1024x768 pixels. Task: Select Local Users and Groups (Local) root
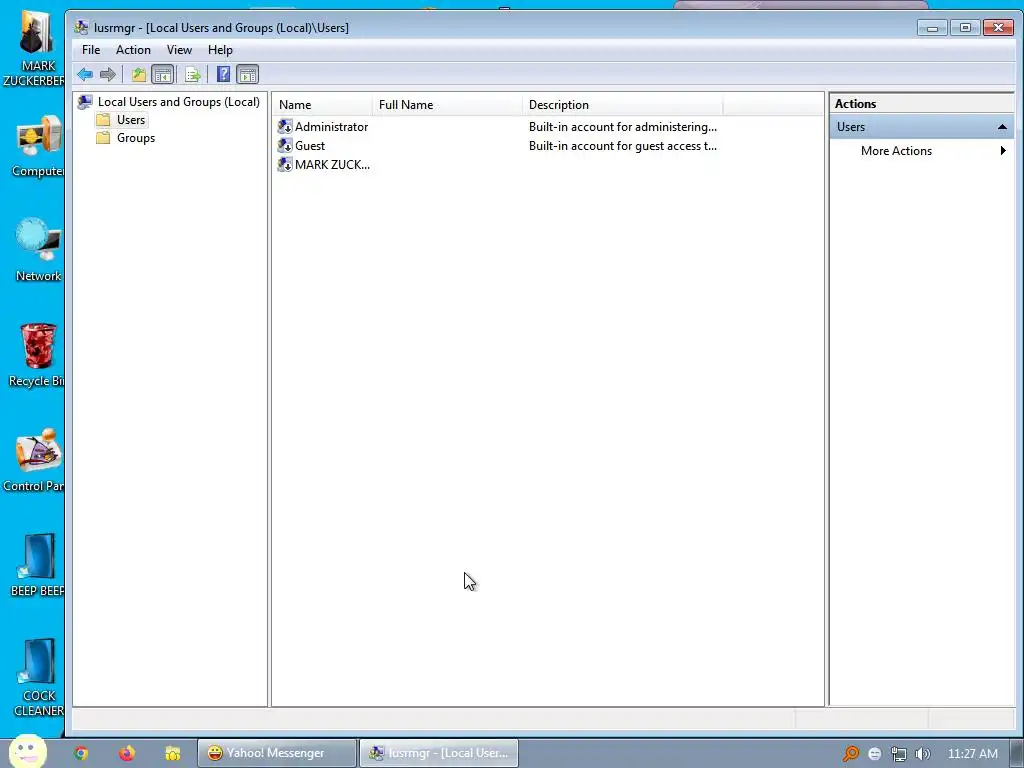pos(178,102)
